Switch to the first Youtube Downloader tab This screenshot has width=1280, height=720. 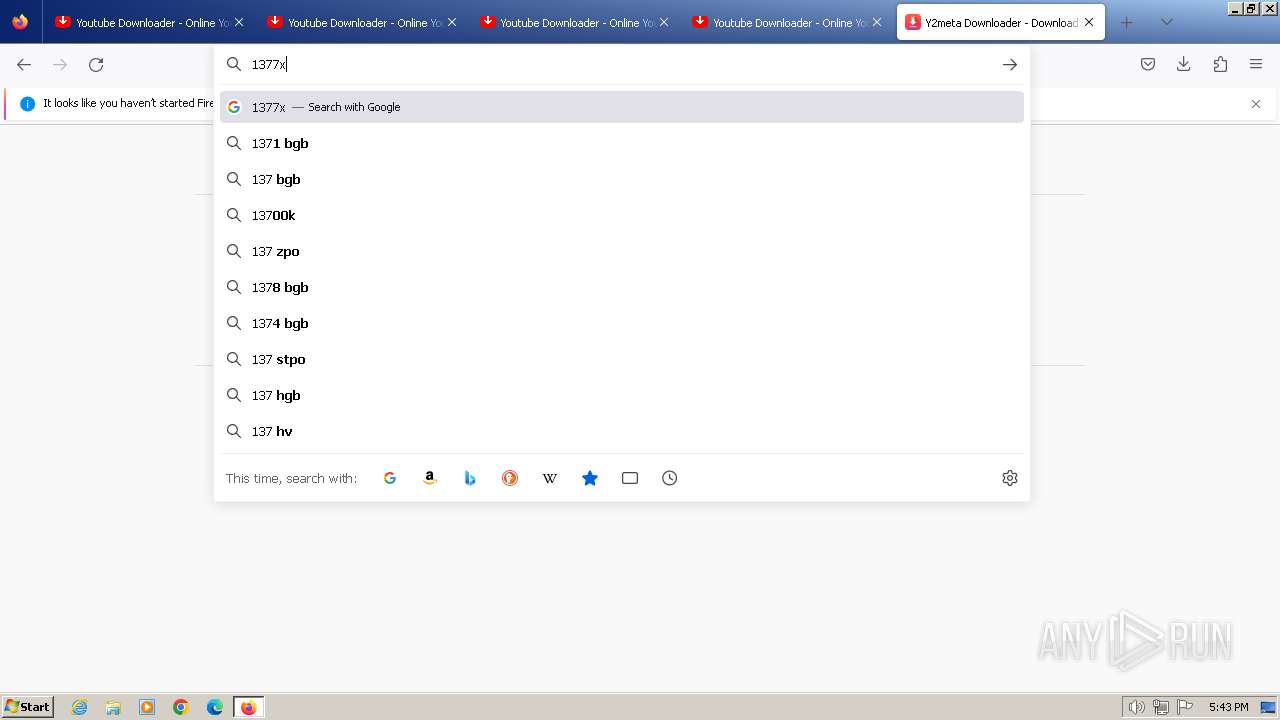pyautogui.click(x=150, y=22)
